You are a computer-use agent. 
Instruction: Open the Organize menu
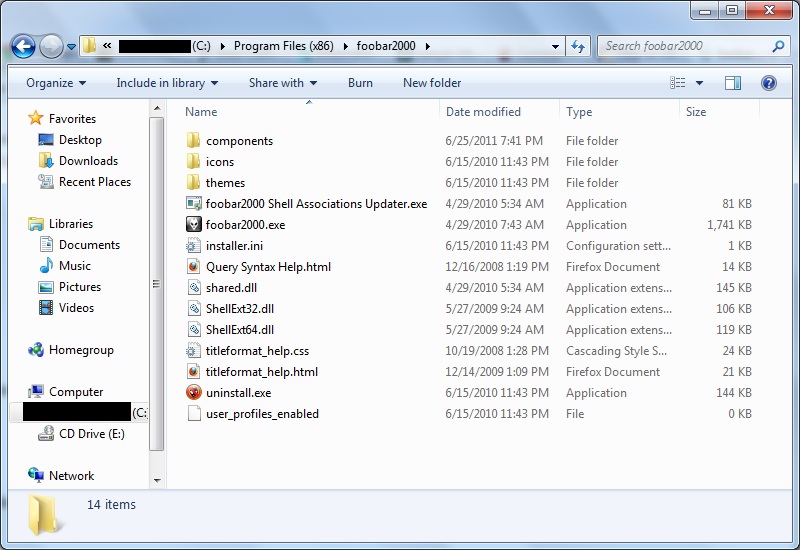click(x=56, y=83)
